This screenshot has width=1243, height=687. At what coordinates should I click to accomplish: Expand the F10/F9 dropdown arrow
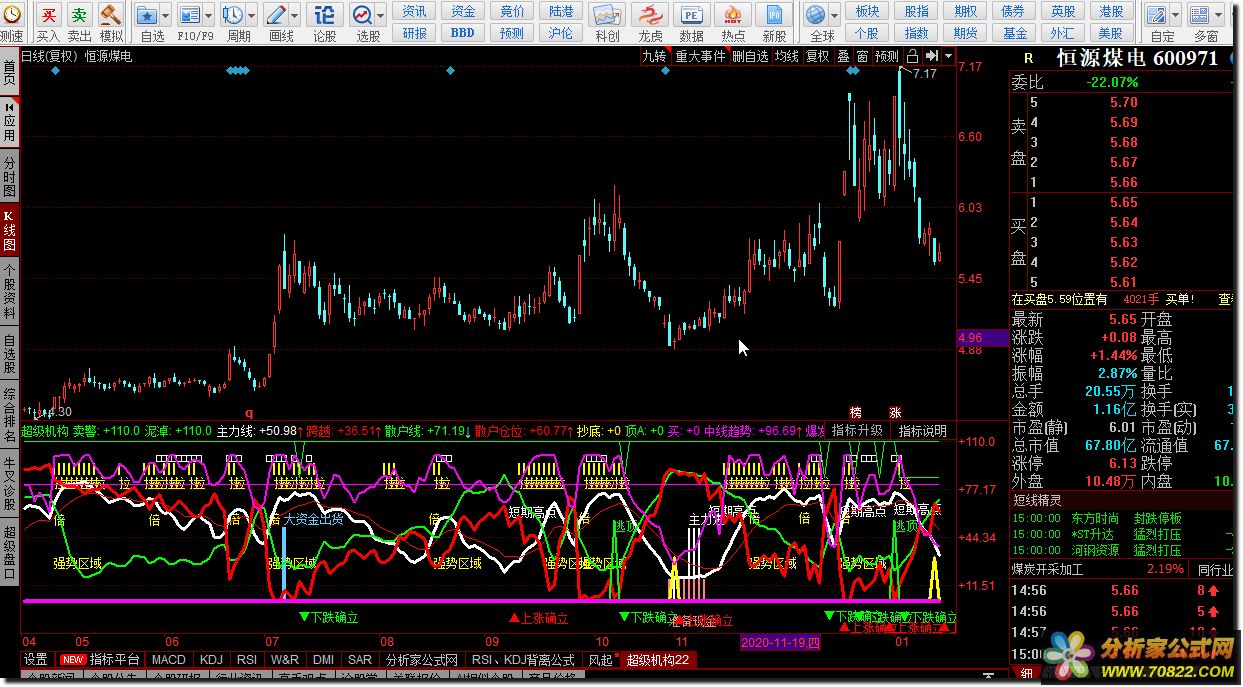[207, 16]
